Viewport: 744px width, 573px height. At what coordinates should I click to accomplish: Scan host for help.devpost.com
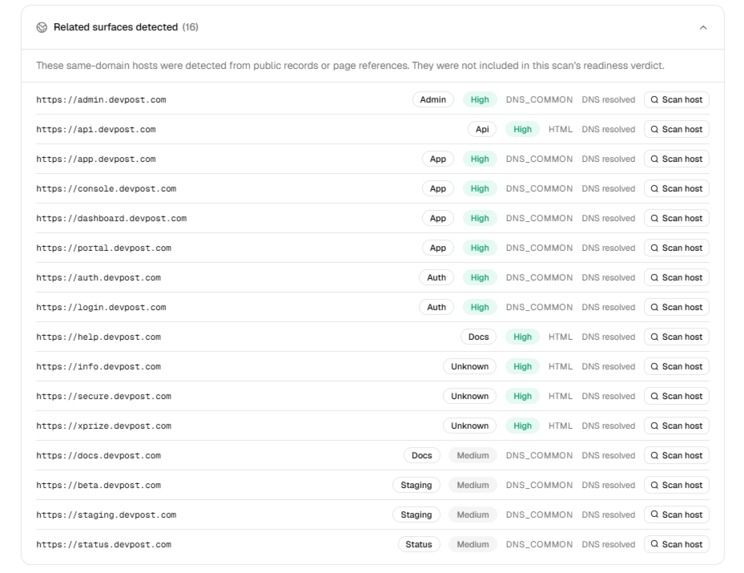676,337
